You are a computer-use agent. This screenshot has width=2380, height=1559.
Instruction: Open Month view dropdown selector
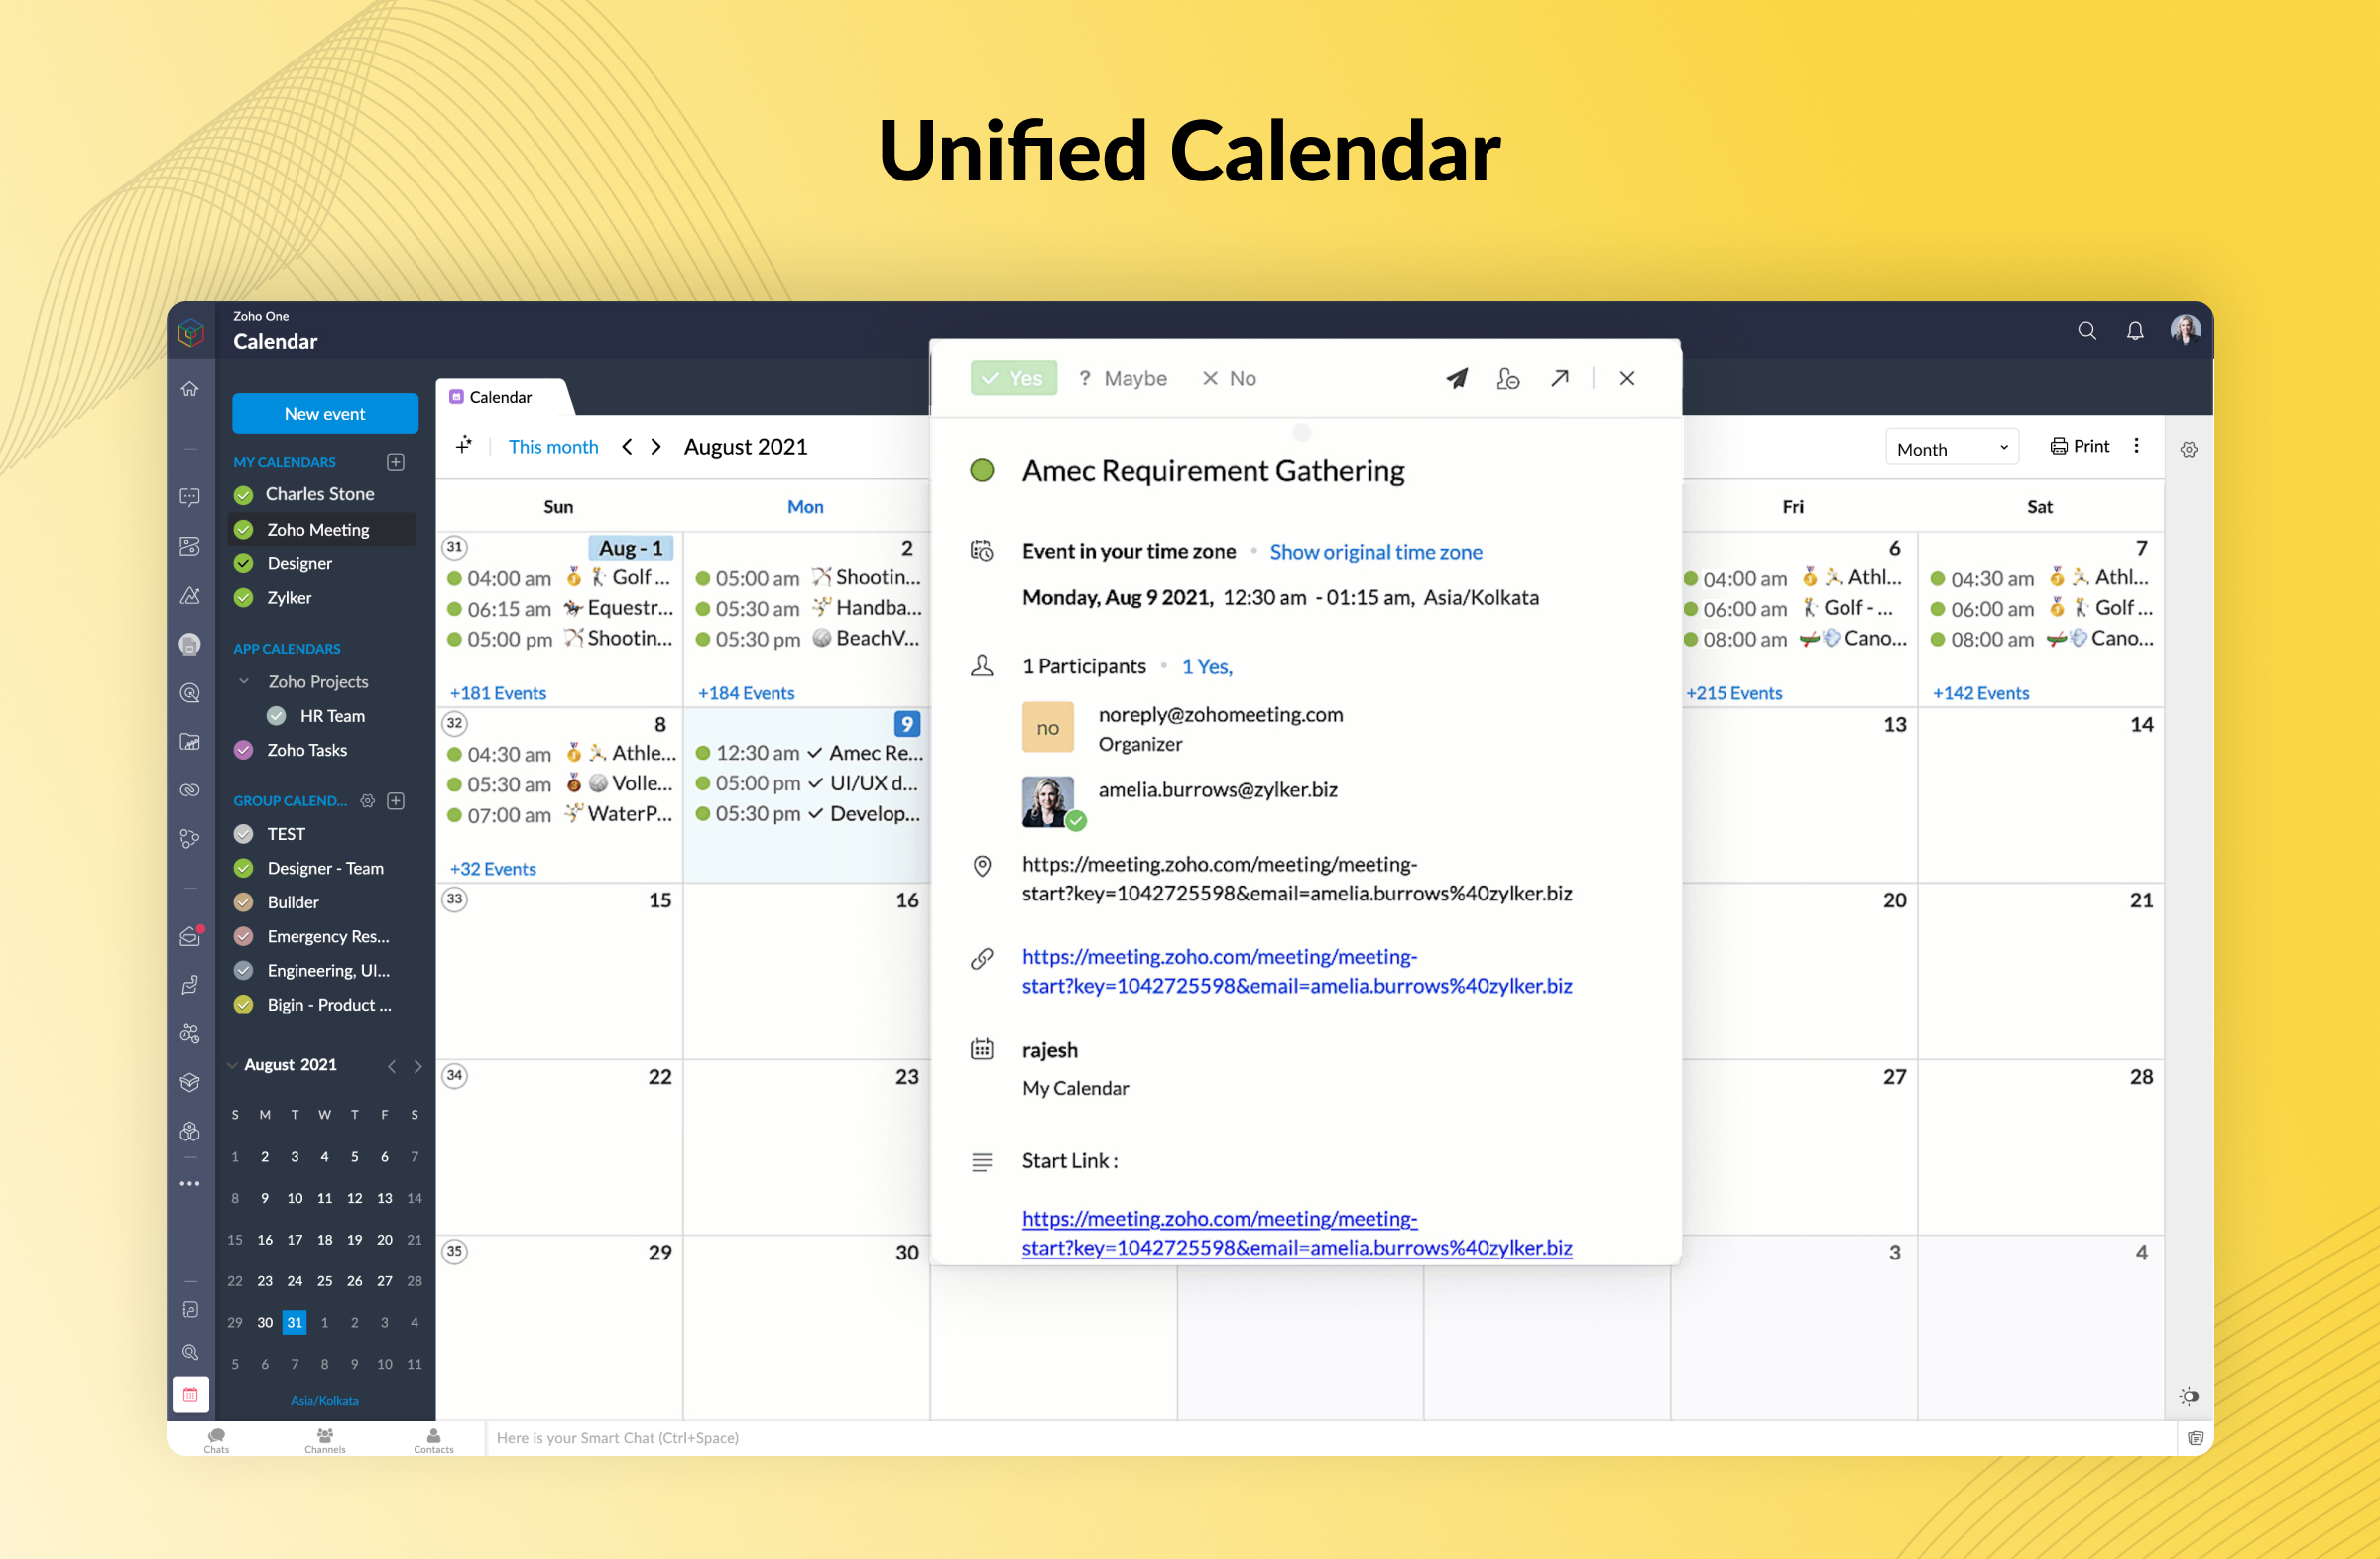(1937, 447)
